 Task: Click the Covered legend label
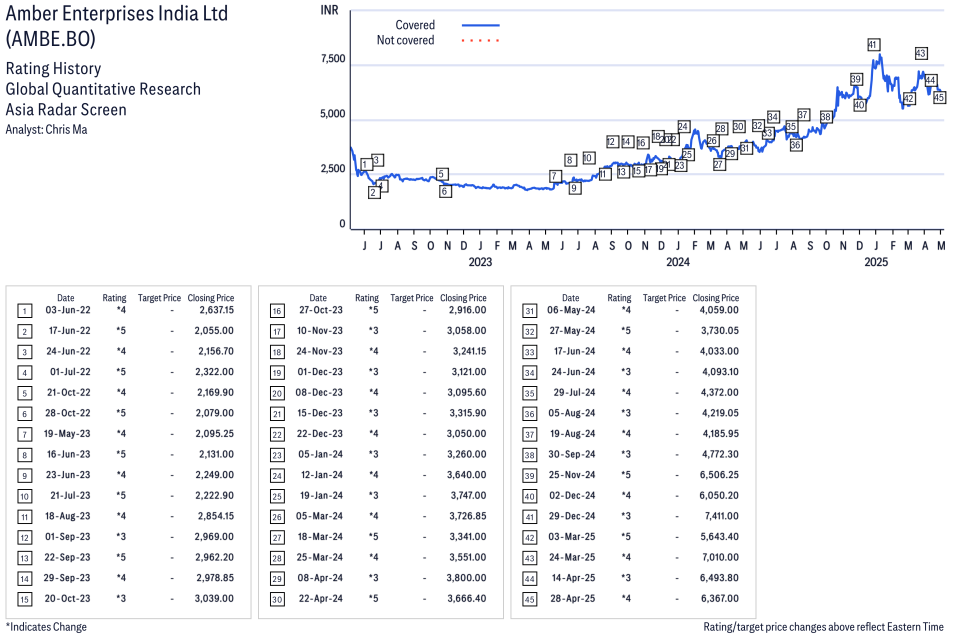(415, 25)
